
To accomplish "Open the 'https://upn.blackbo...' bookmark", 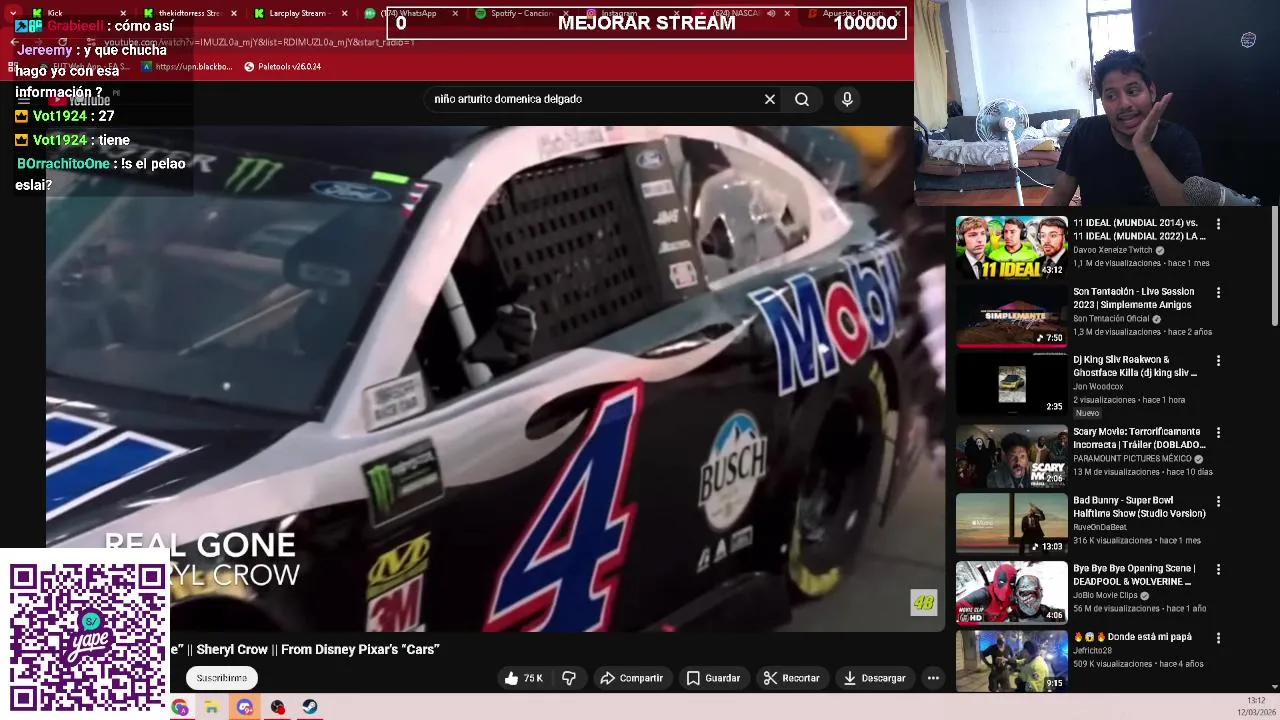I will click(x=187, y=67).
